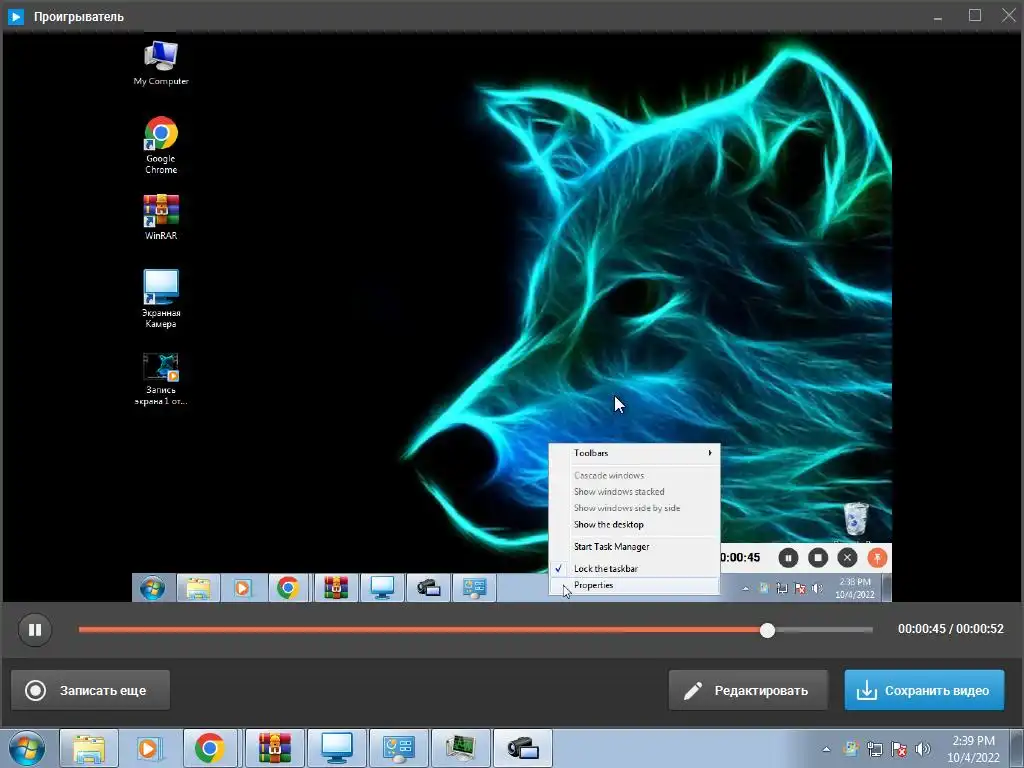Open the Action Center flag in the bottom tray

pos(899,749)
